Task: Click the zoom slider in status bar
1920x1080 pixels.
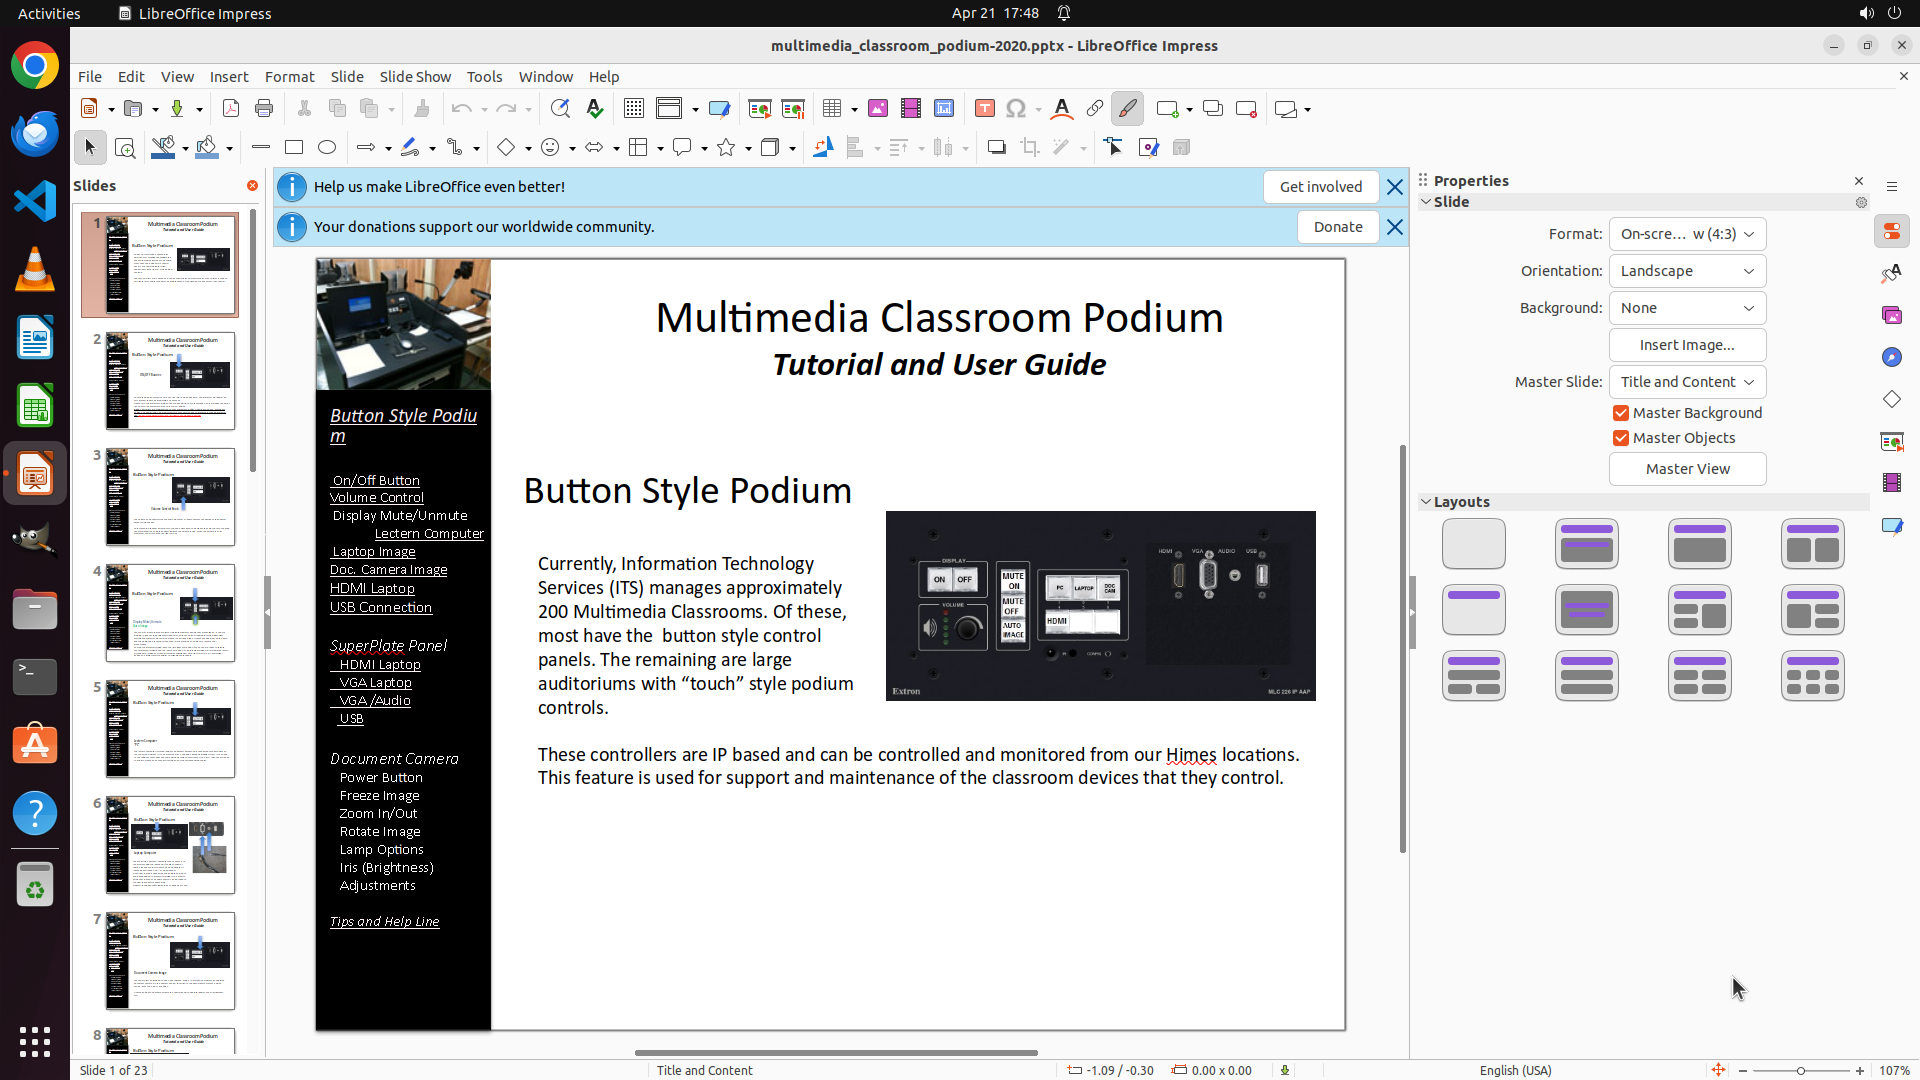Action: (x=1801, y=1071)
